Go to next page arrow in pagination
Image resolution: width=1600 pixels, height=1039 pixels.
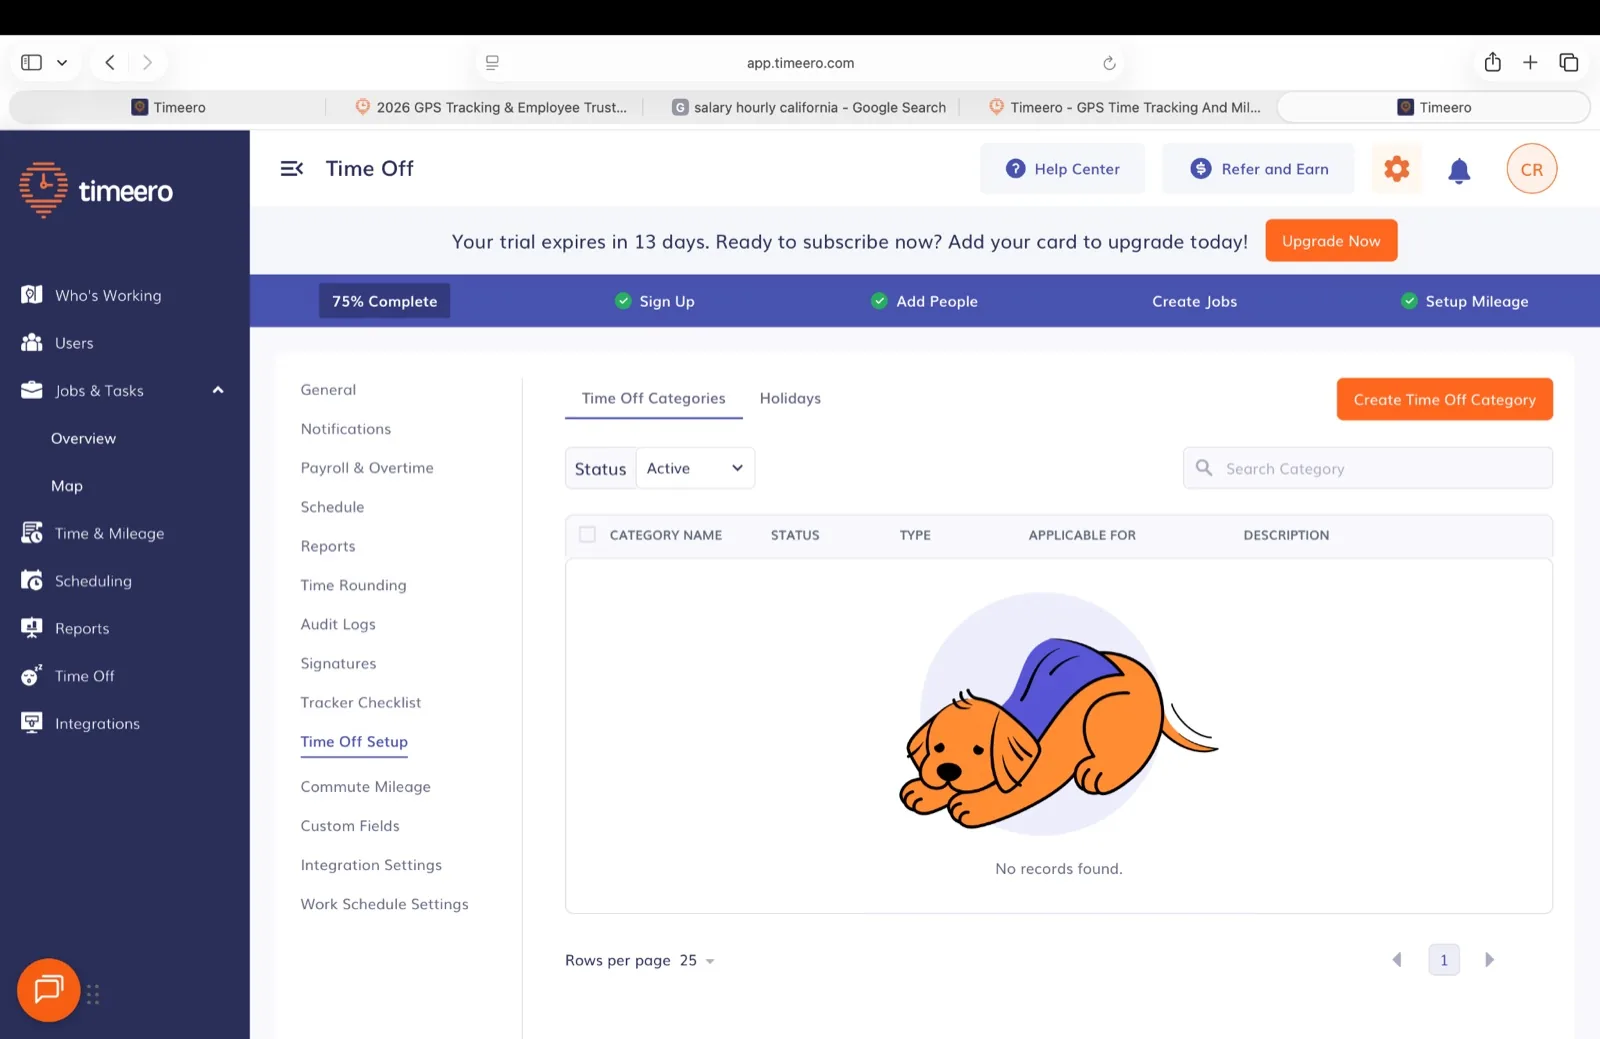tap(1489, 960)
